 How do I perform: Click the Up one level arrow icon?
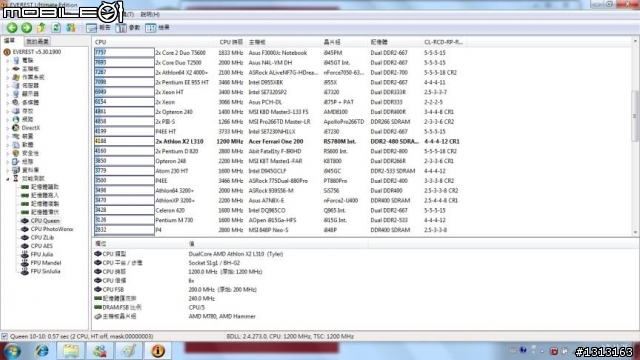(x=41, y=28)
